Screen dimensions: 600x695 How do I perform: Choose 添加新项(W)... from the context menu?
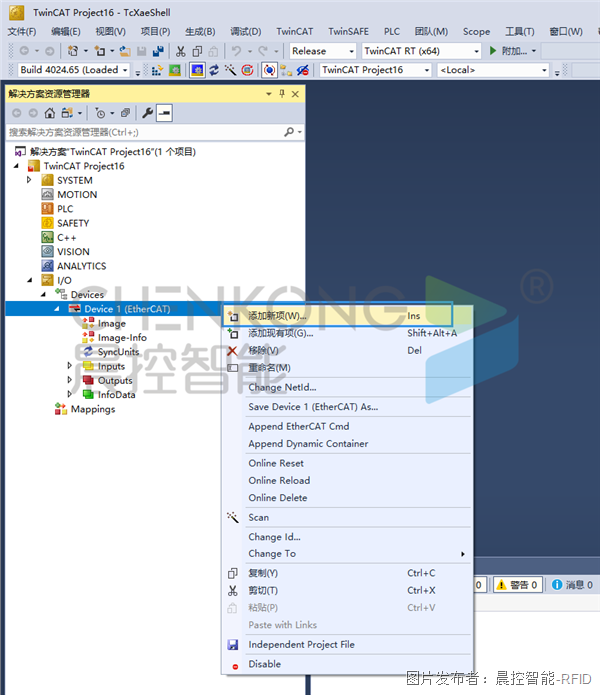point(337,316)
